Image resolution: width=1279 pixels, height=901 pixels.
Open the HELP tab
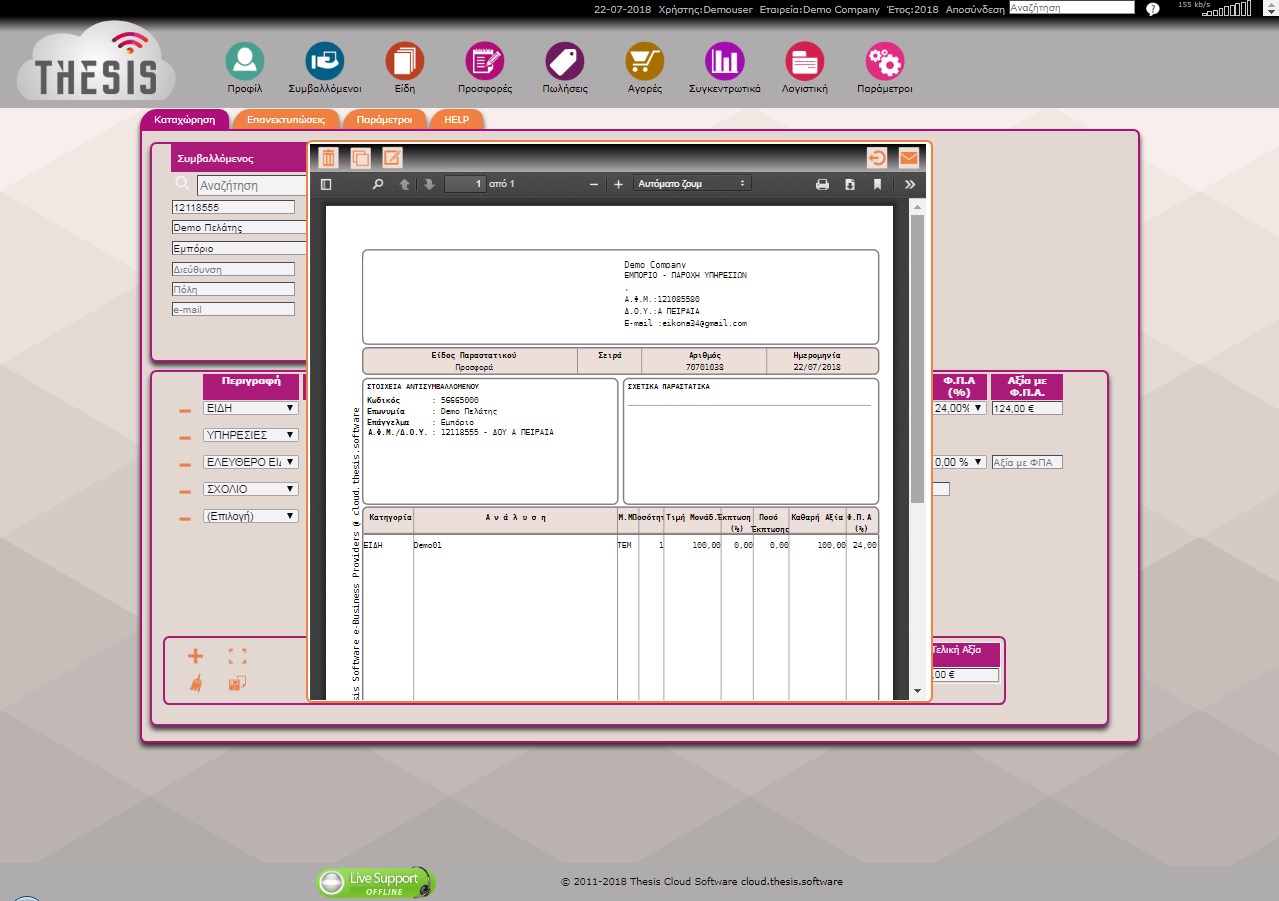click(456, 119)
